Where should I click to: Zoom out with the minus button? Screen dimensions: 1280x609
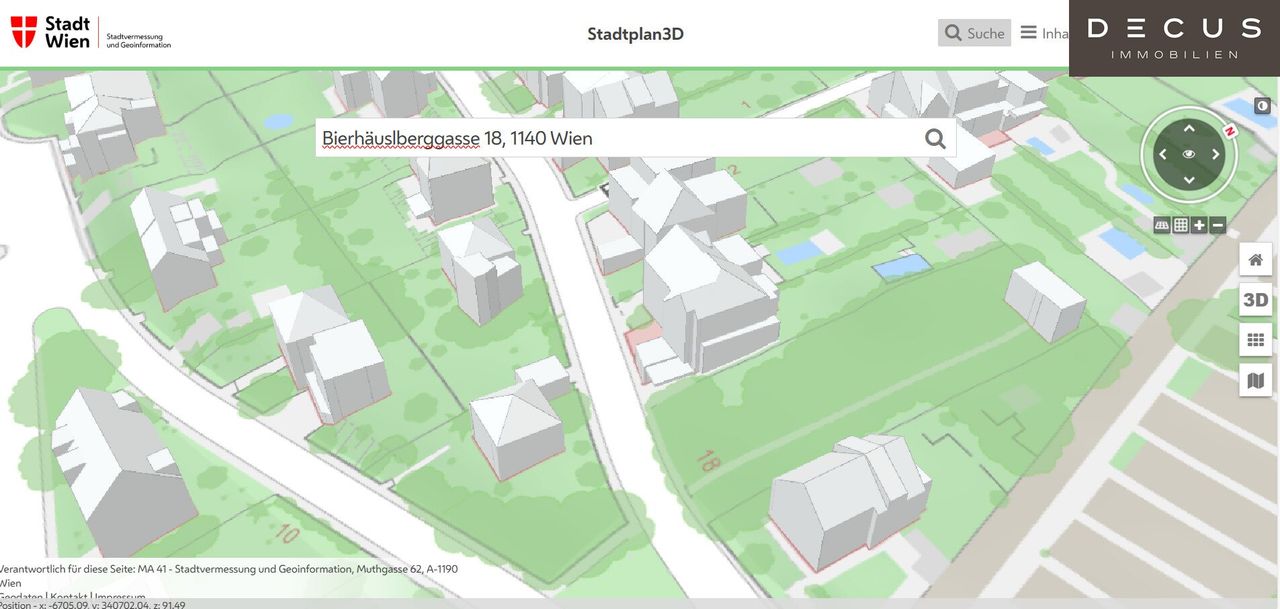(1217, 225)
